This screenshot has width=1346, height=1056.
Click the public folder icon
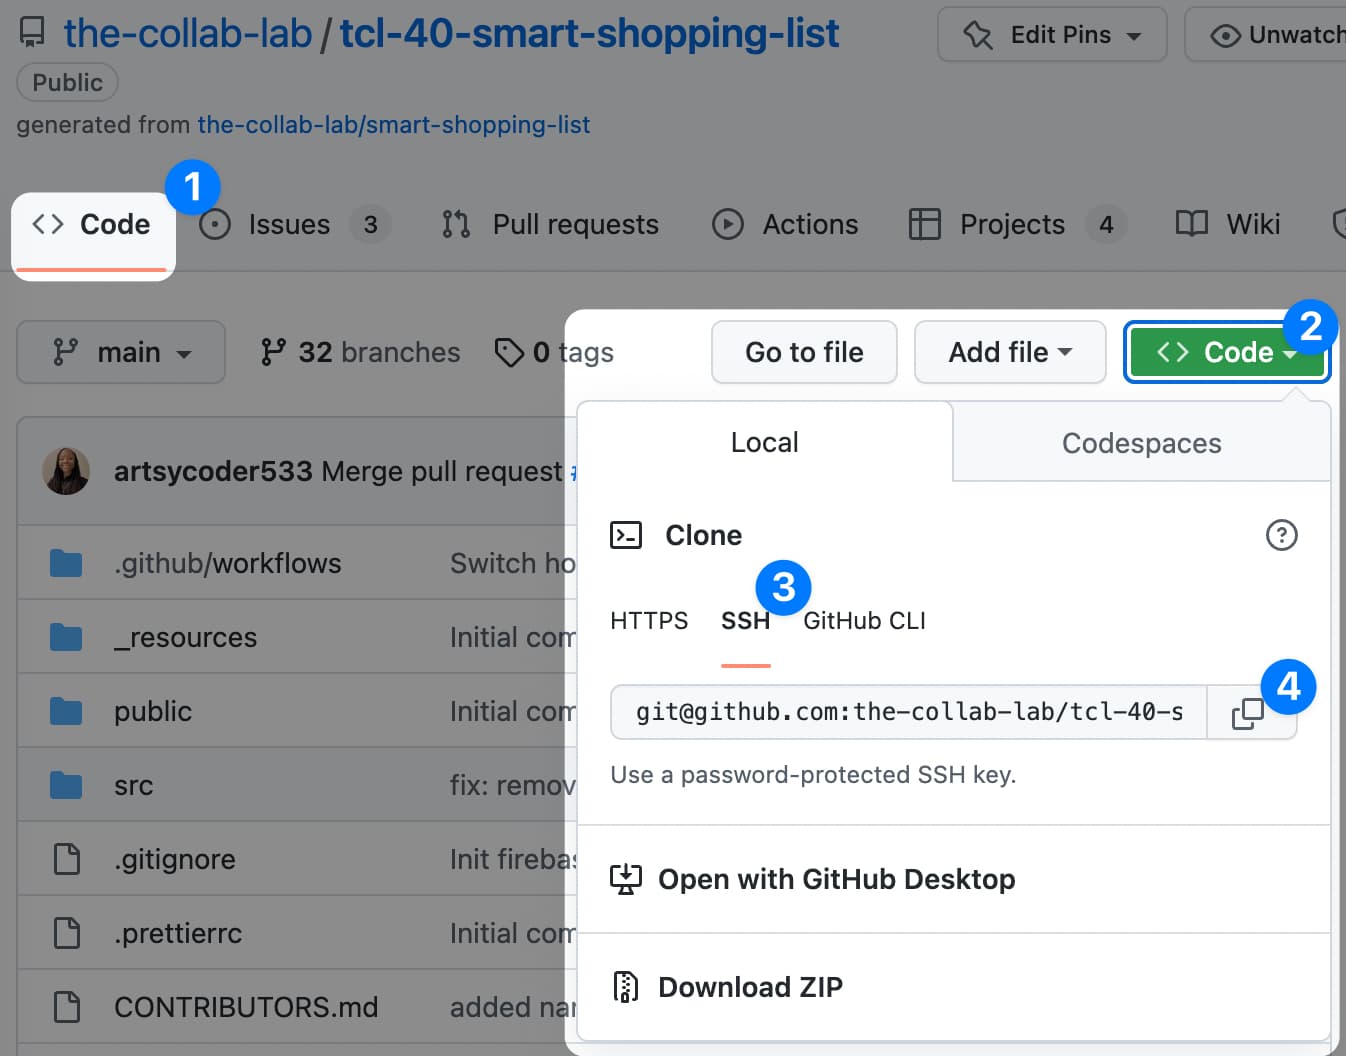tap(66, 711)
